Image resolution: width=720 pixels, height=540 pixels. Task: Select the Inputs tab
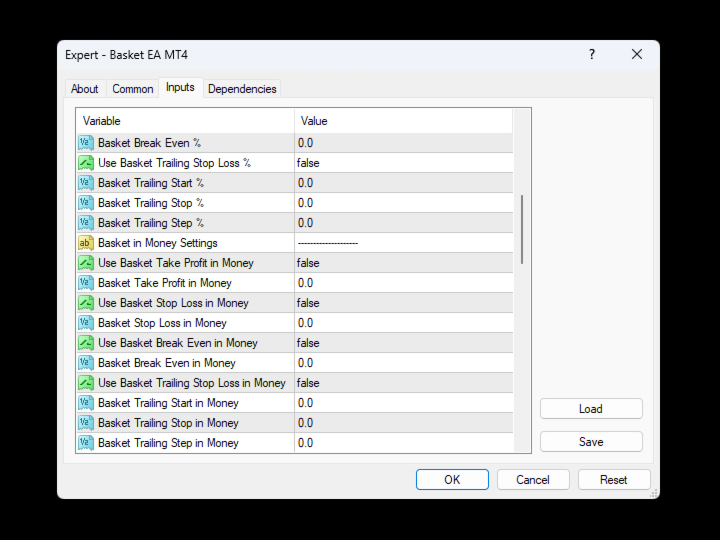point(180,87)
